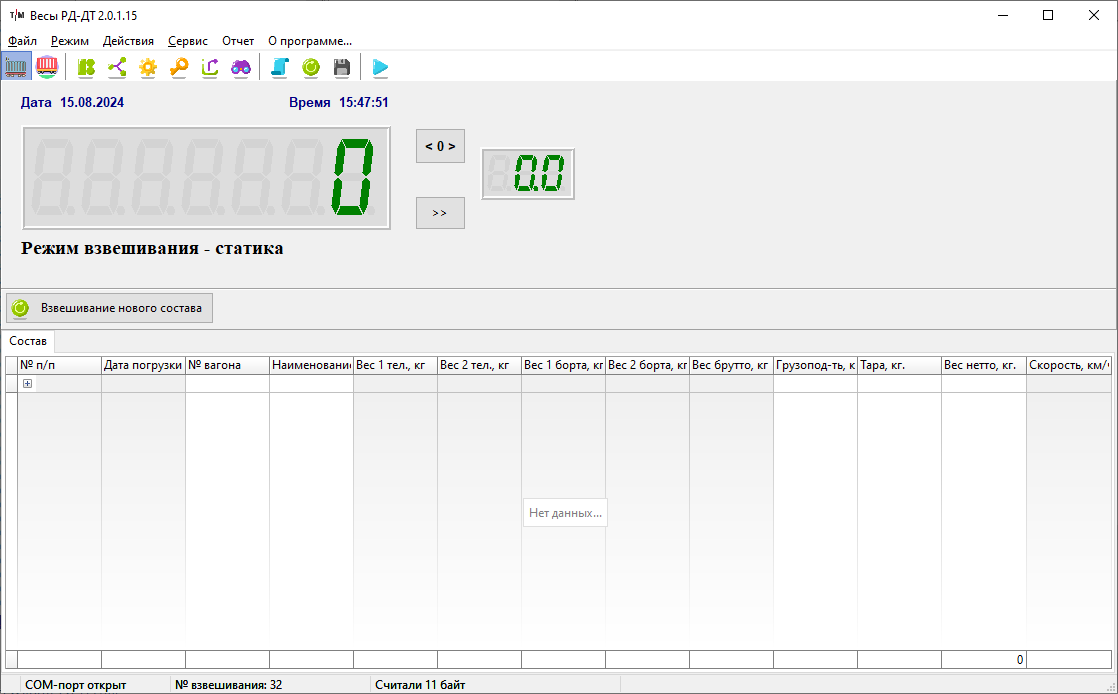Click the Взвешивание нового состава button
The height and width of the screenshot is (694, 1118).
[110, 308]
